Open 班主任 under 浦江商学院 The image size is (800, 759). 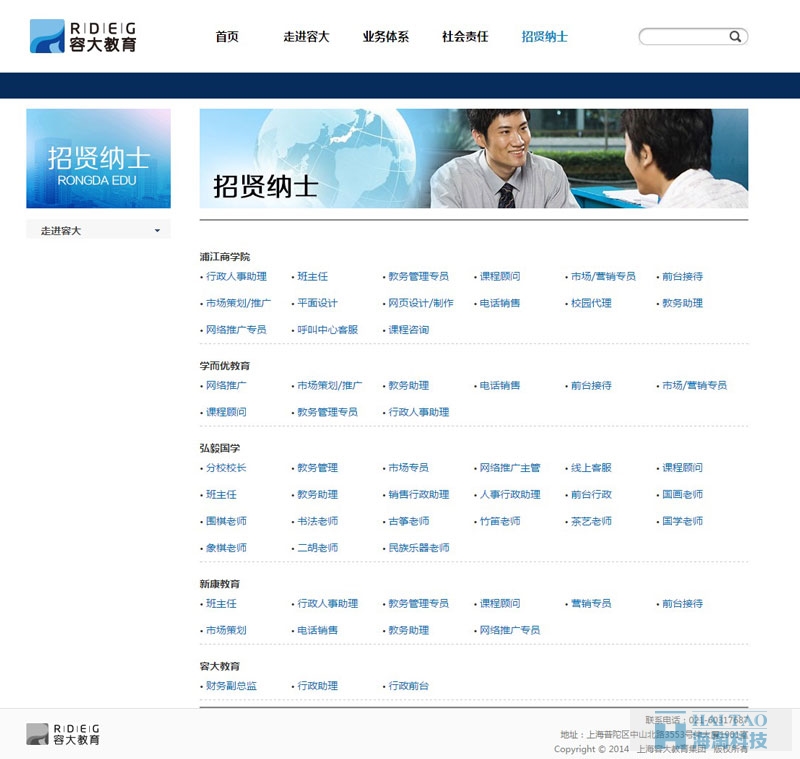pyautogui.click(x=312, y=276)
